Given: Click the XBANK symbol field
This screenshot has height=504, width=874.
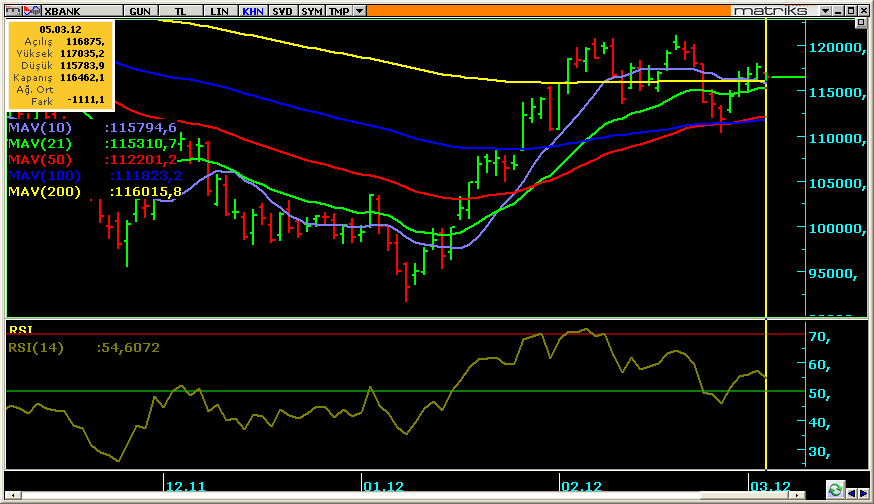Looking at the screenshot, I should [82, 11].
